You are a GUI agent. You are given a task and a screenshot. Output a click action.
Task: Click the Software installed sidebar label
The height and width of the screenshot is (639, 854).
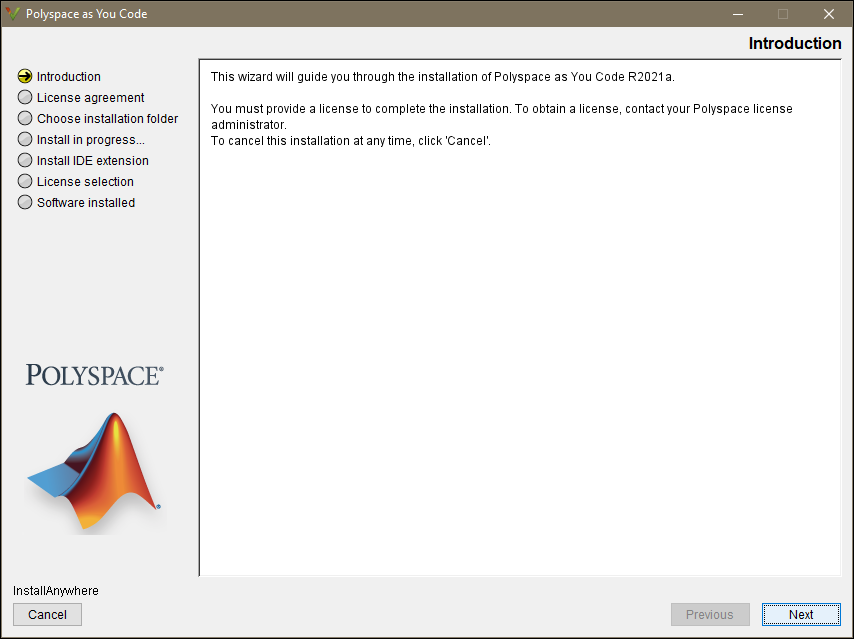tap(86, 202)
